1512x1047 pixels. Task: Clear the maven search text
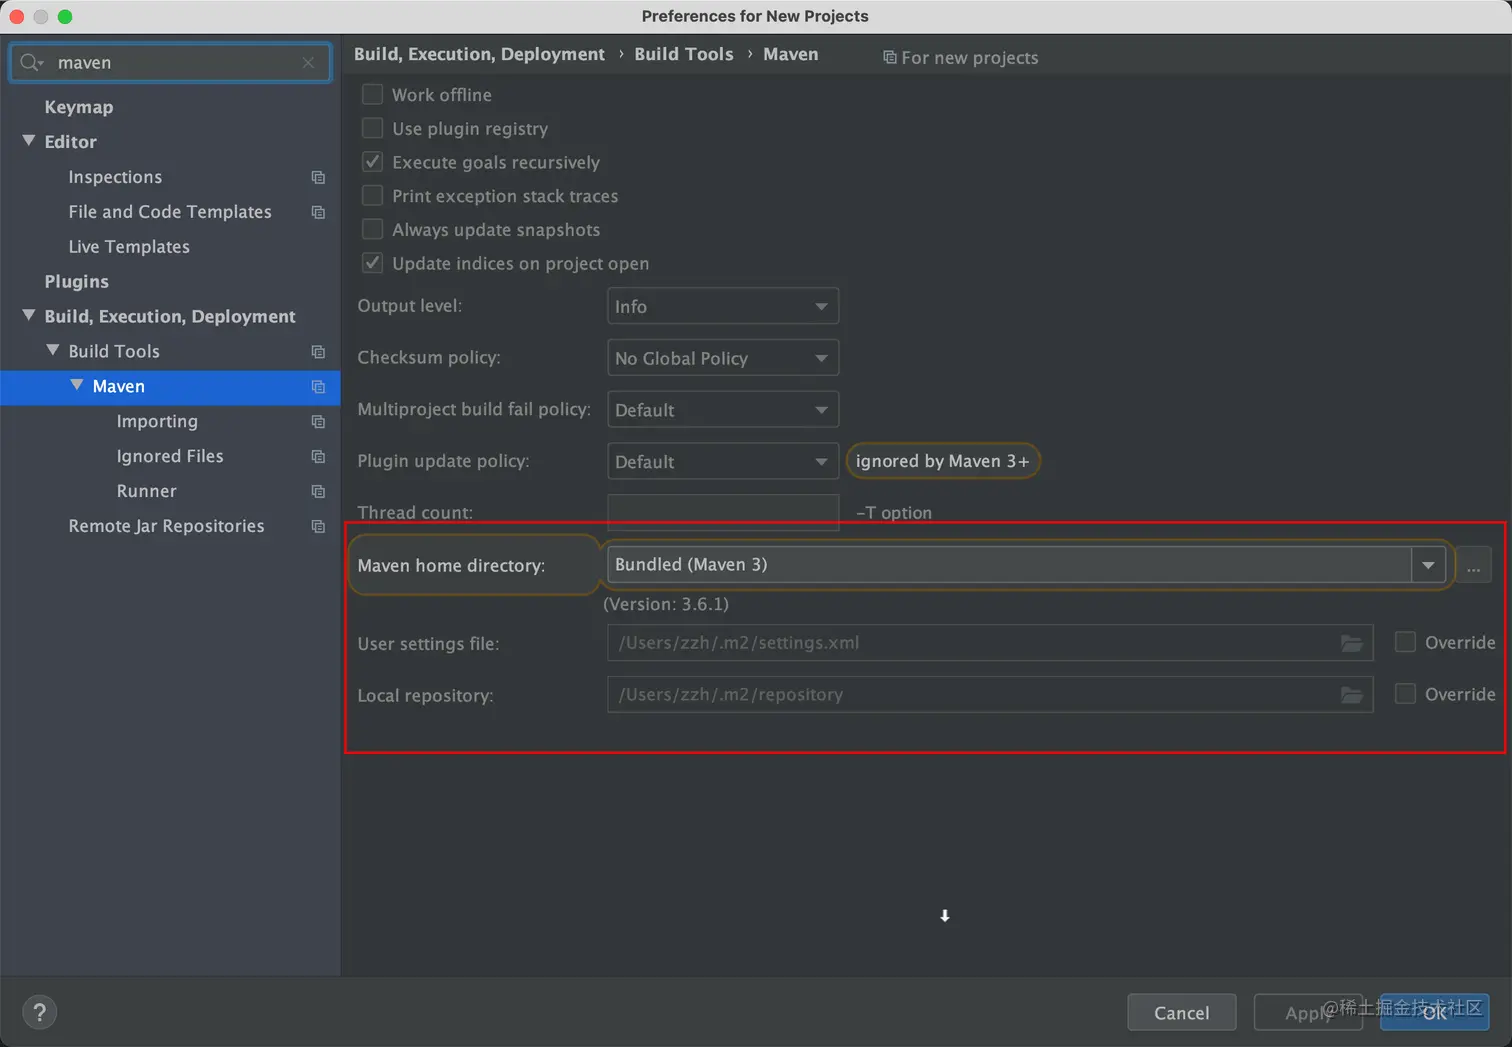[308, 63]
